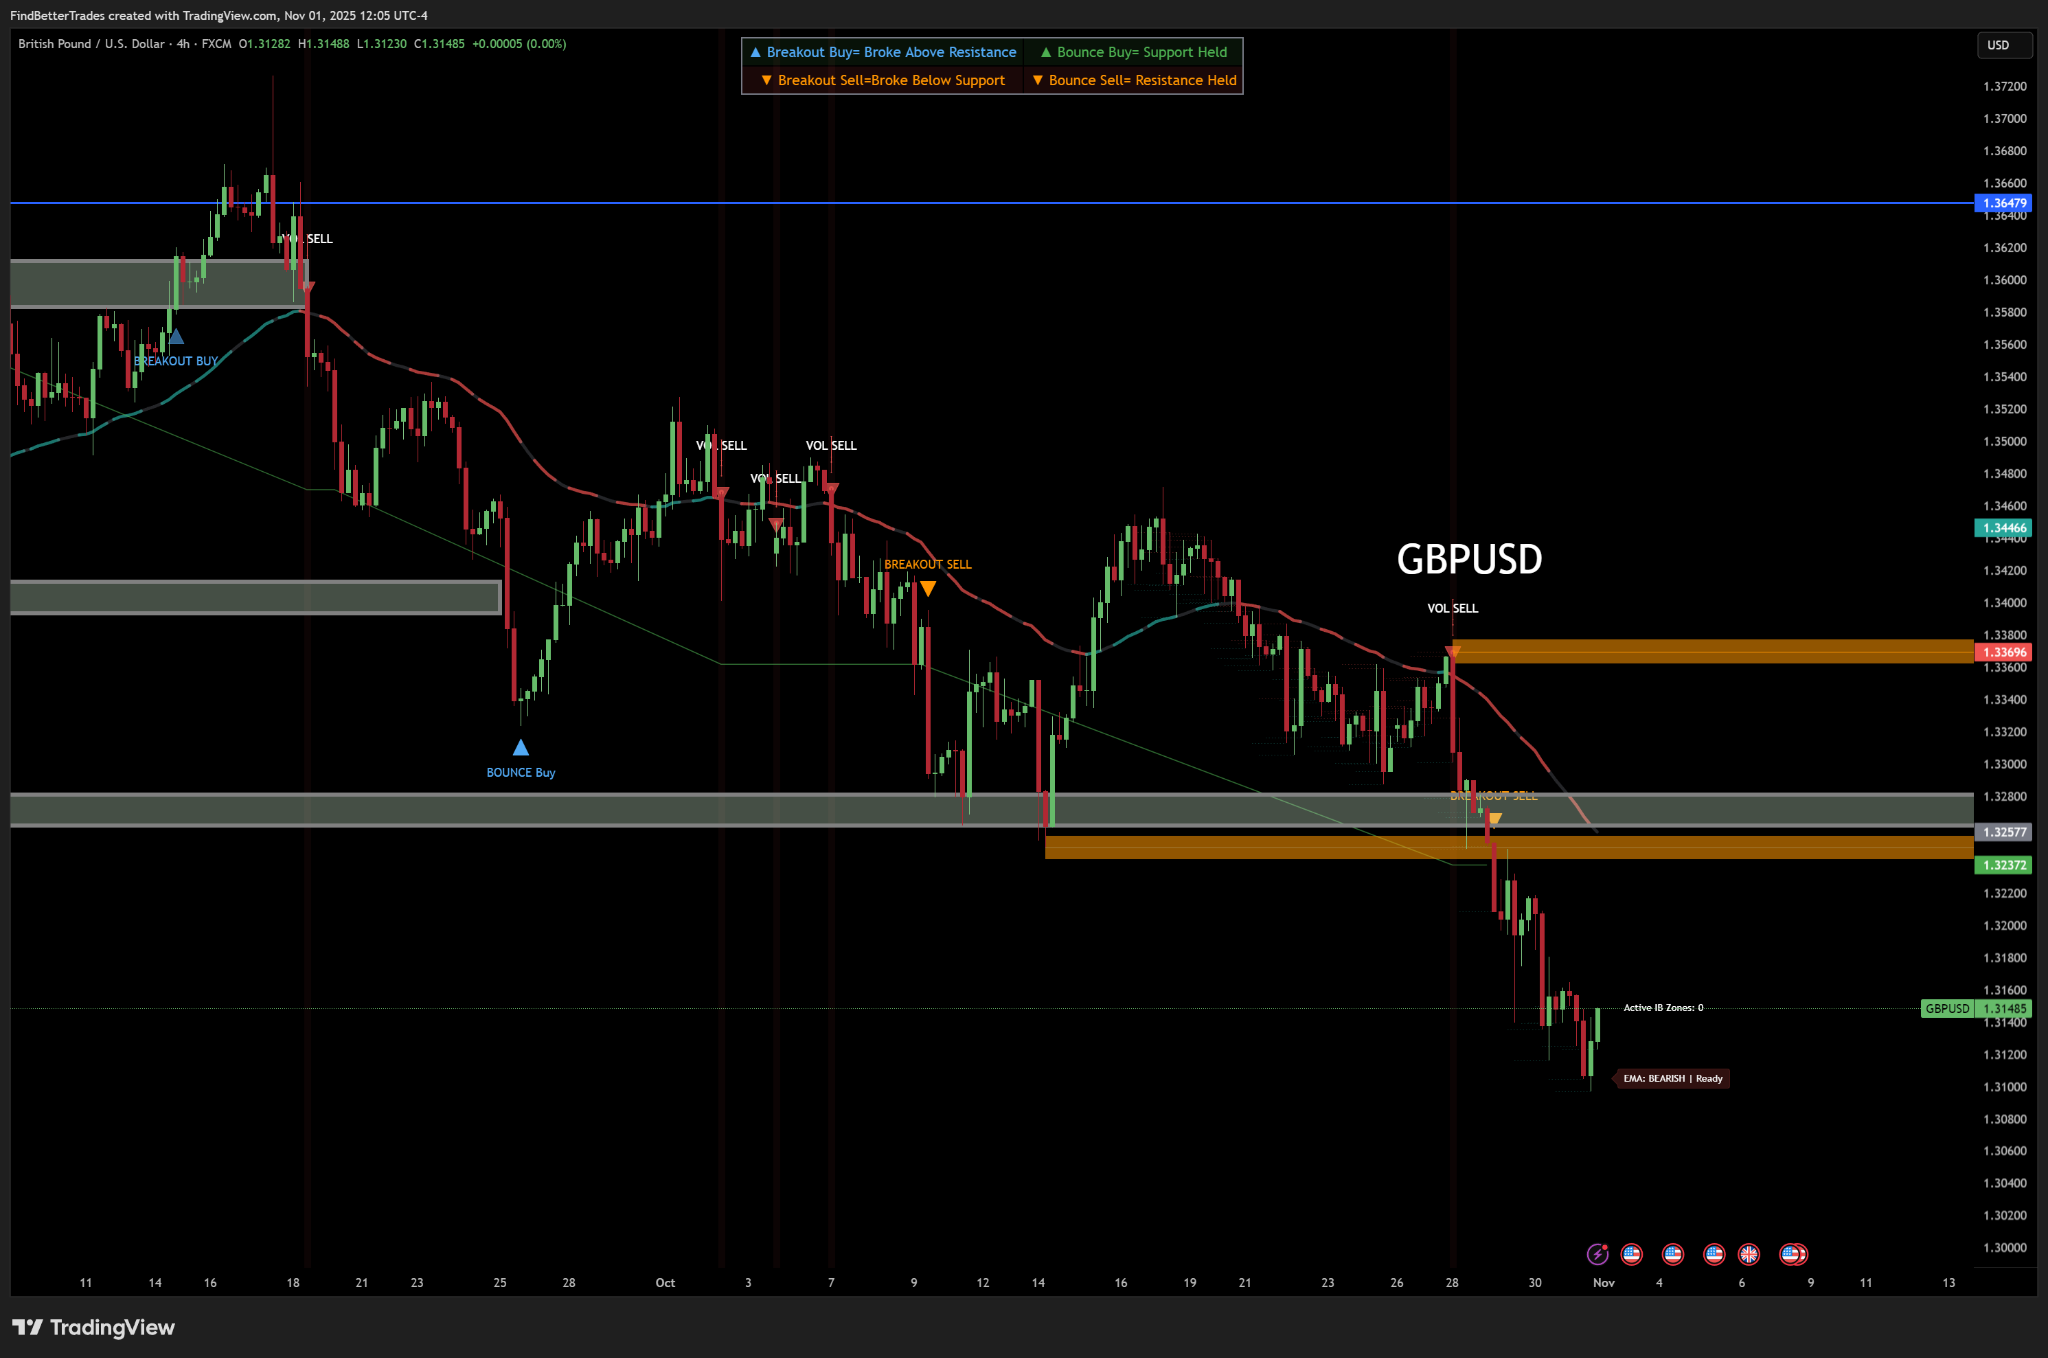
Task: Click the blue 1.36479 price label
Action: (2004, 203)
